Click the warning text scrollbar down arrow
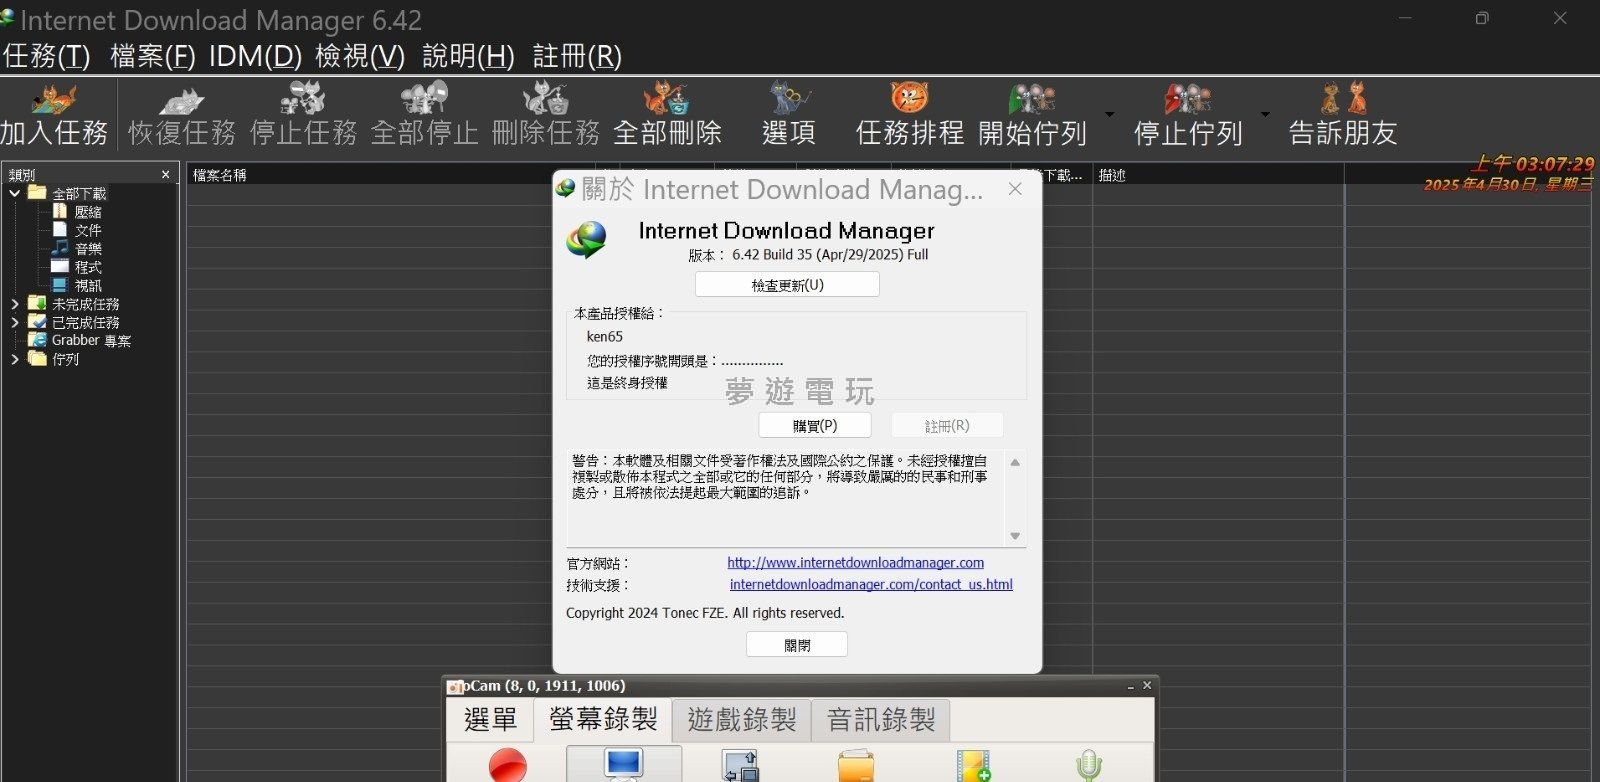1600x782 pixels. [1015, 536]
